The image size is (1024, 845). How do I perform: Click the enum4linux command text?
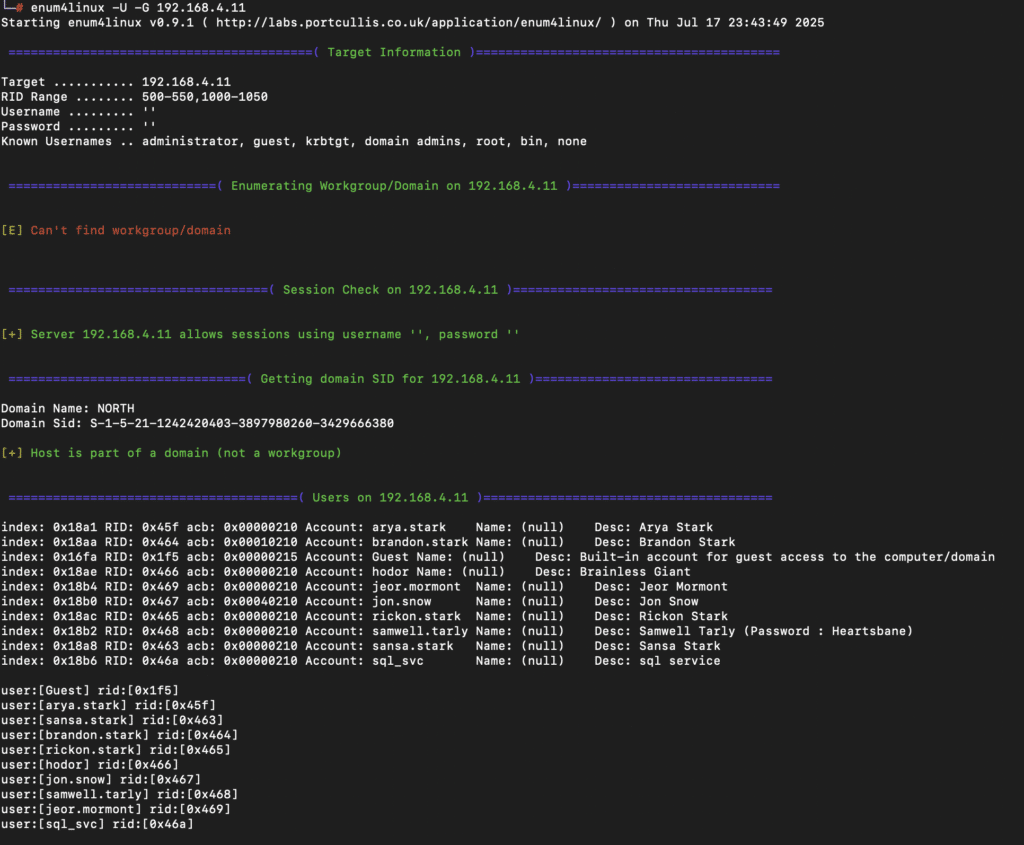(x=138, y=8)
